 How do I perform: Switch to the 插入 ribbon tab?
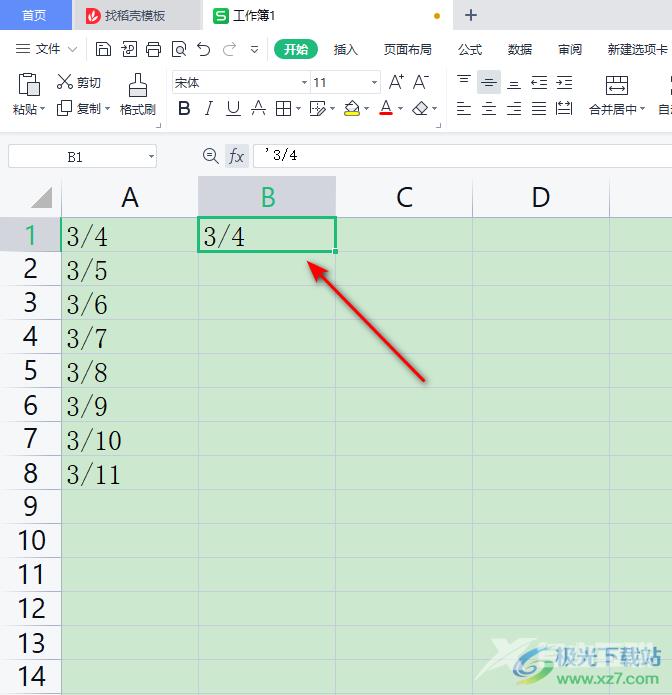(x=345, y=49)
